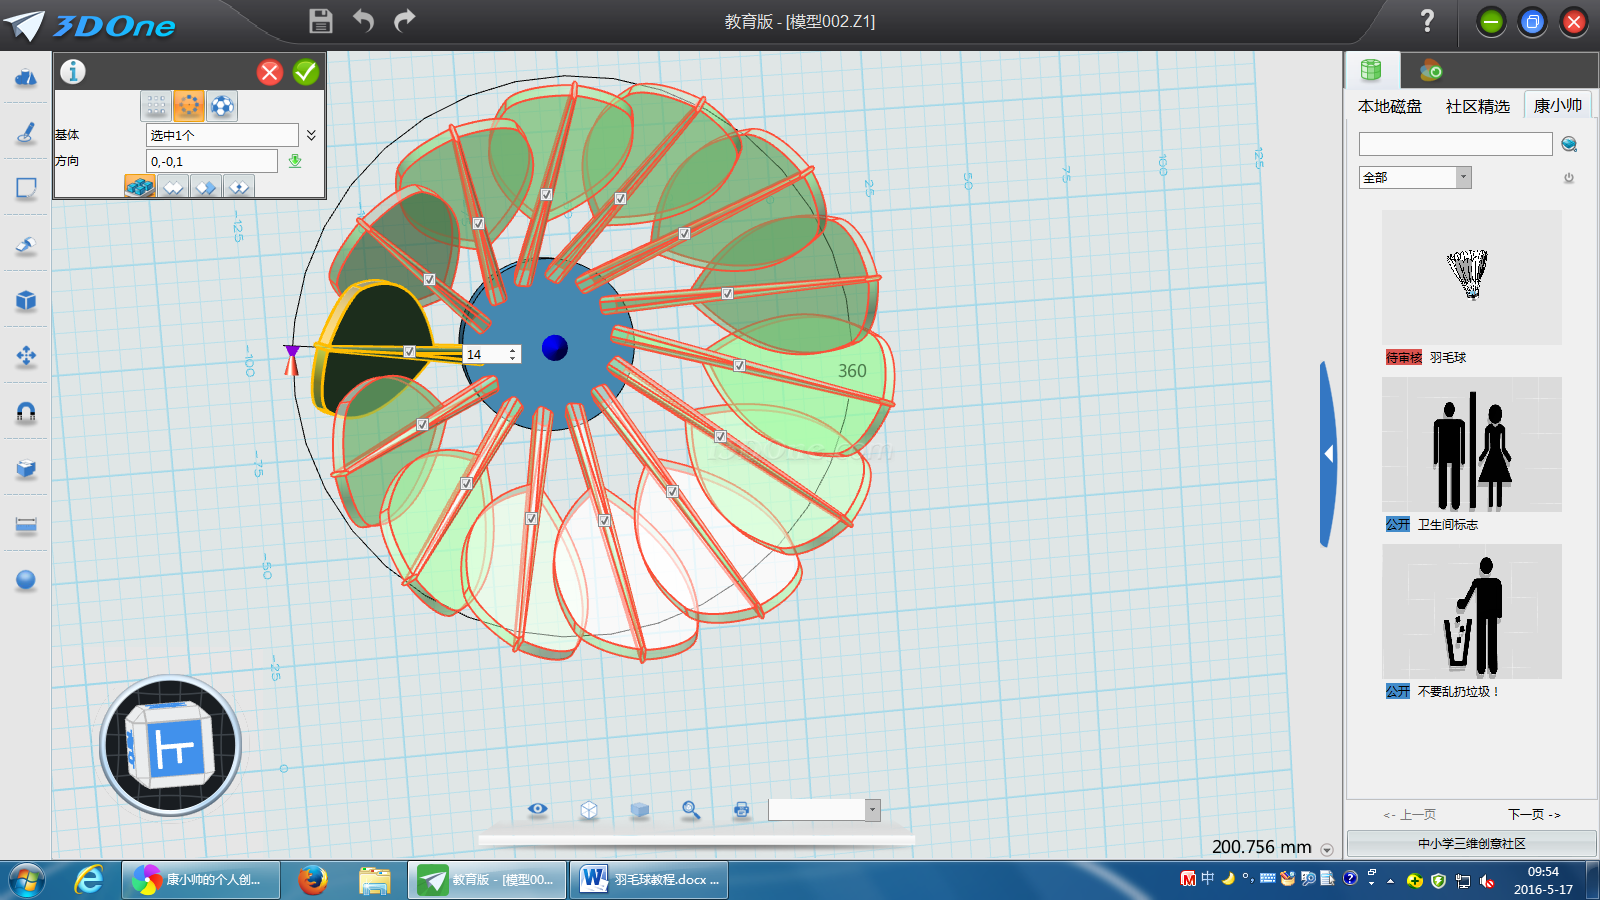Viewport: 1600px width, 900px height.
Task: Click the save floppy disk icon
Action: pyautogui.click(x=320, y=21)
